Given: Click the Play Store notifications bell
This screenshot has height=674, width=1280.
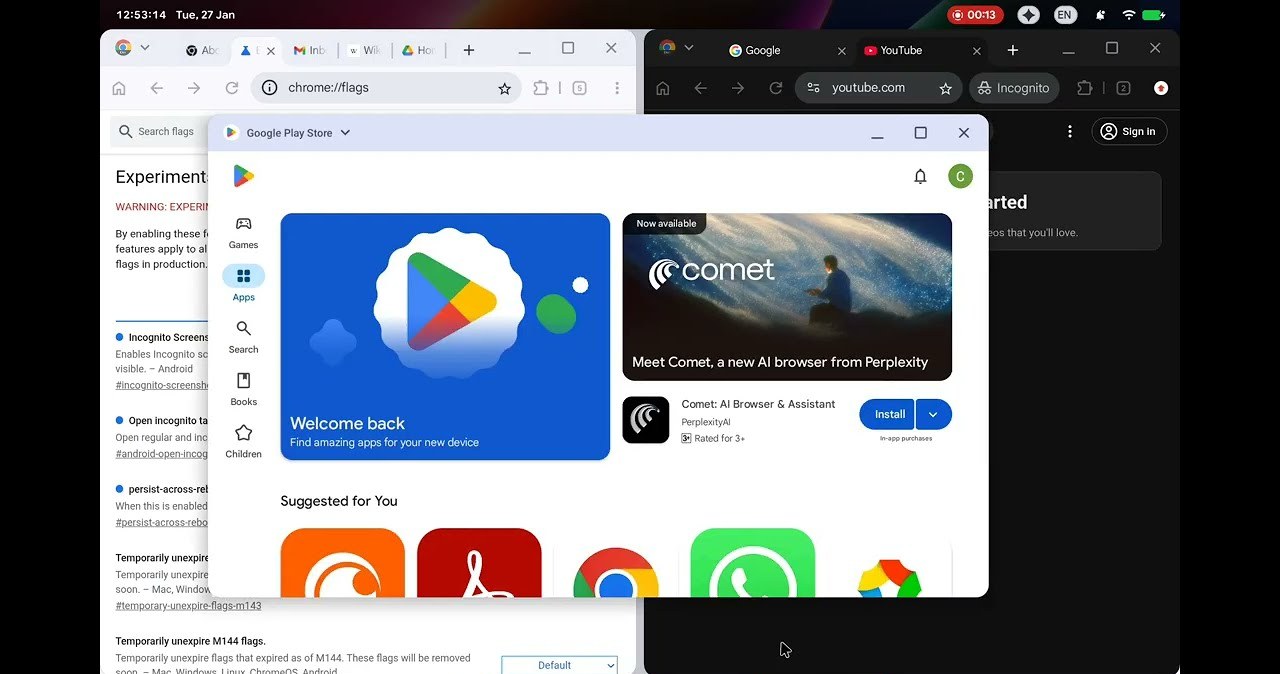Looking at the screenshot, I should click(x=920, y=176).
